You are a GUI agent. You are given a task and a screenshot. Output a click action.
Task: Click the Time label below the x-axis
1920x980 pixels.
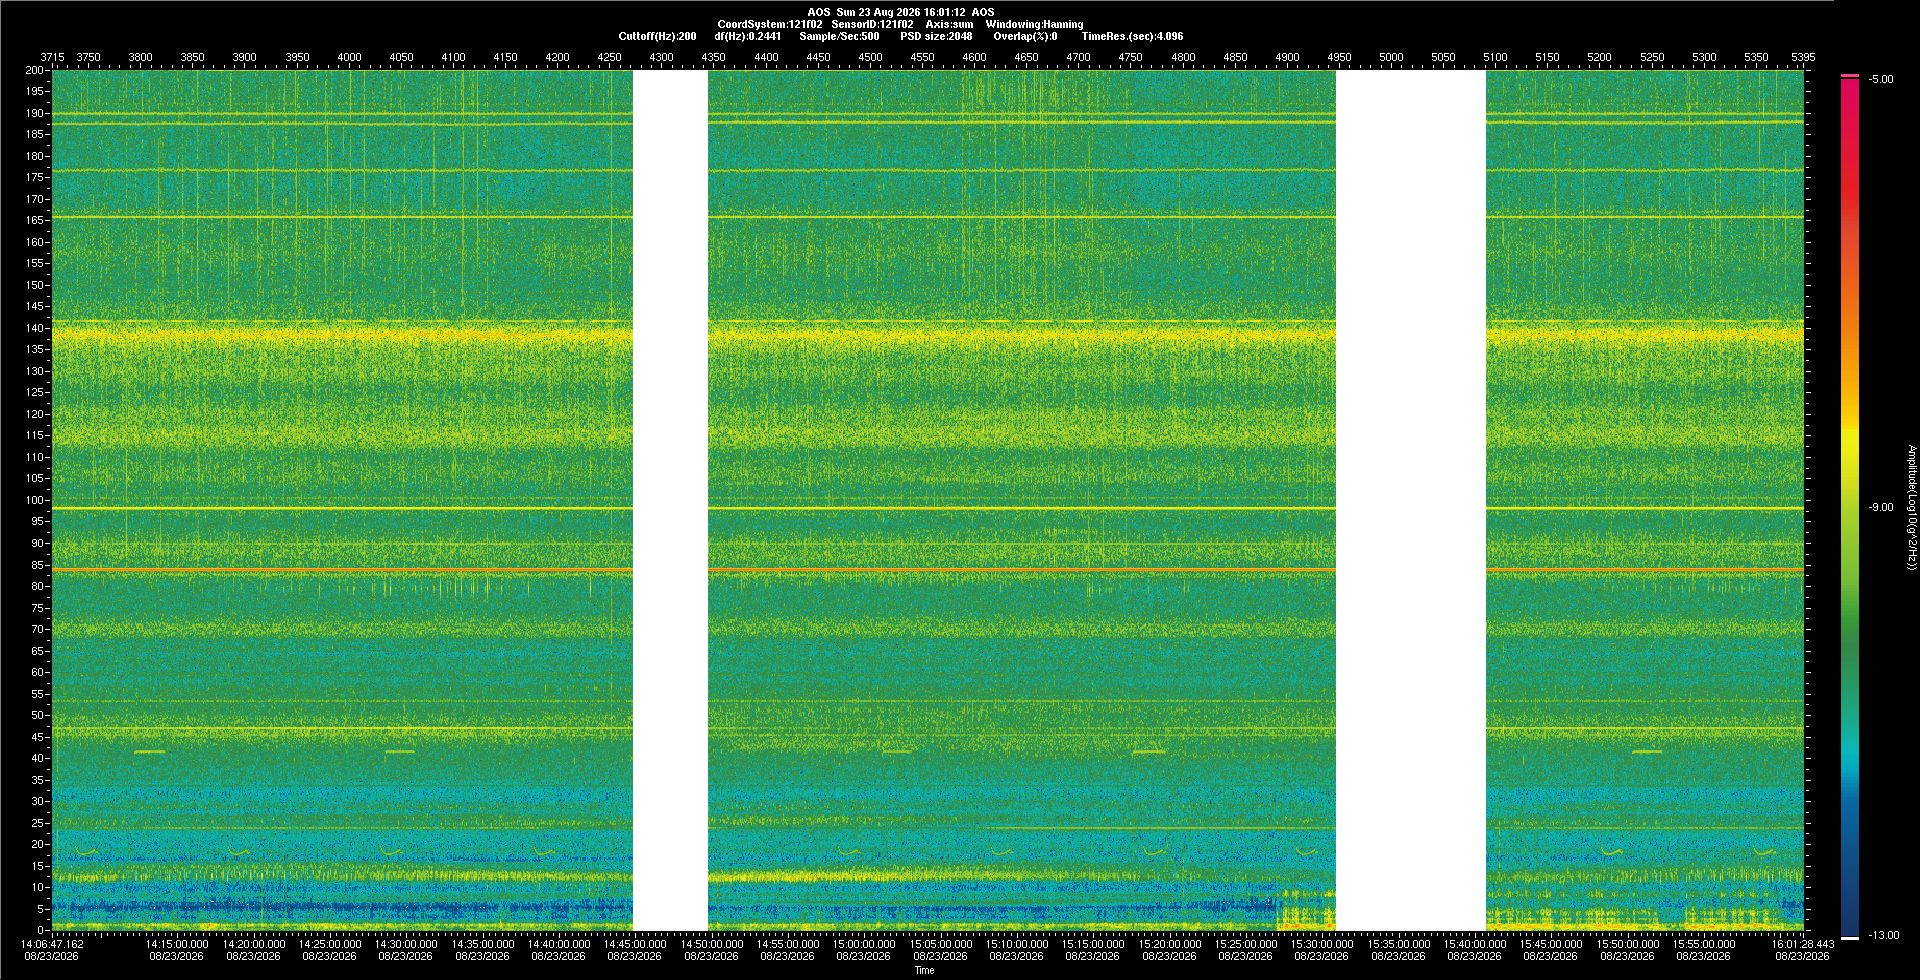pyautogui.click(x=924, y=970)
